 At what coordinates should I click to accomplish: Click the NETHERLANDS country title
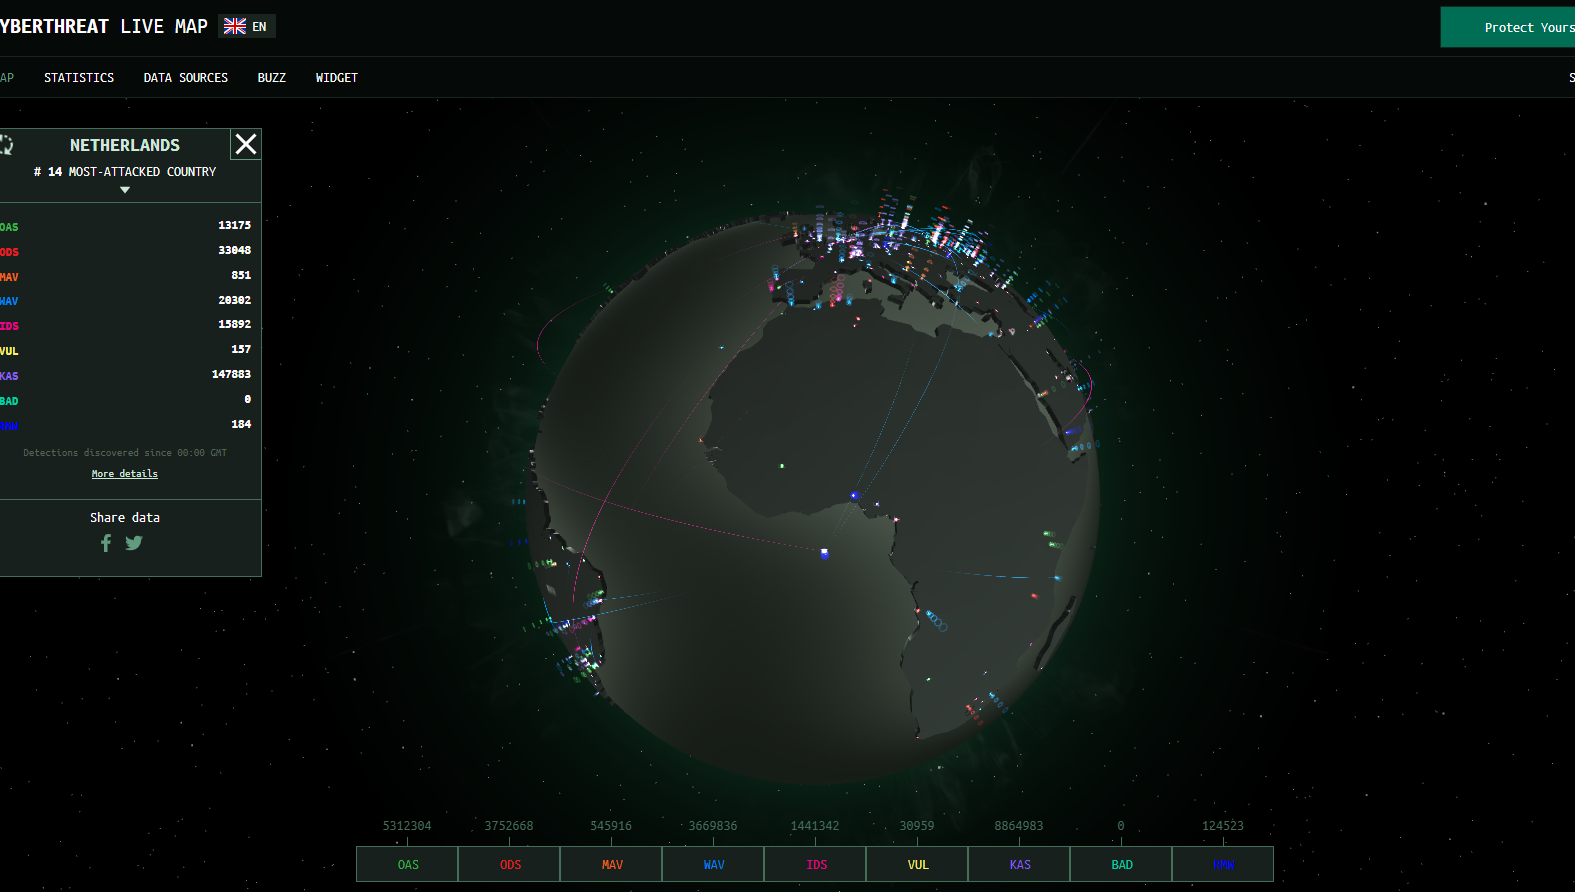(x=125, y=145)
